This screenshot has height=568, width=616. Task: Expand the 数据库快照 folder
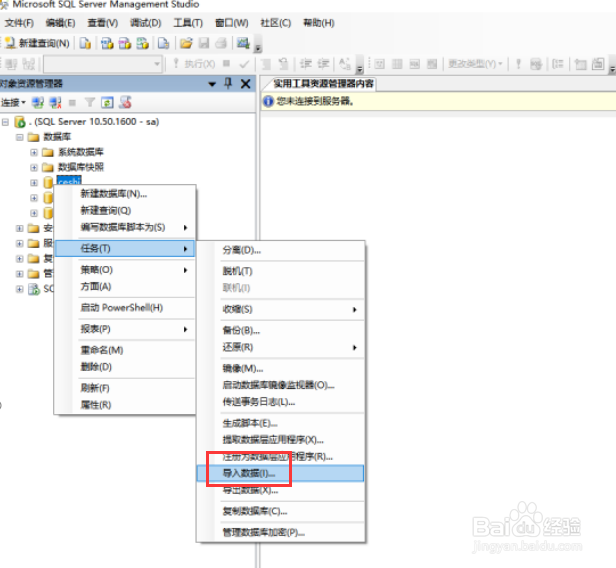coord(34,168)
